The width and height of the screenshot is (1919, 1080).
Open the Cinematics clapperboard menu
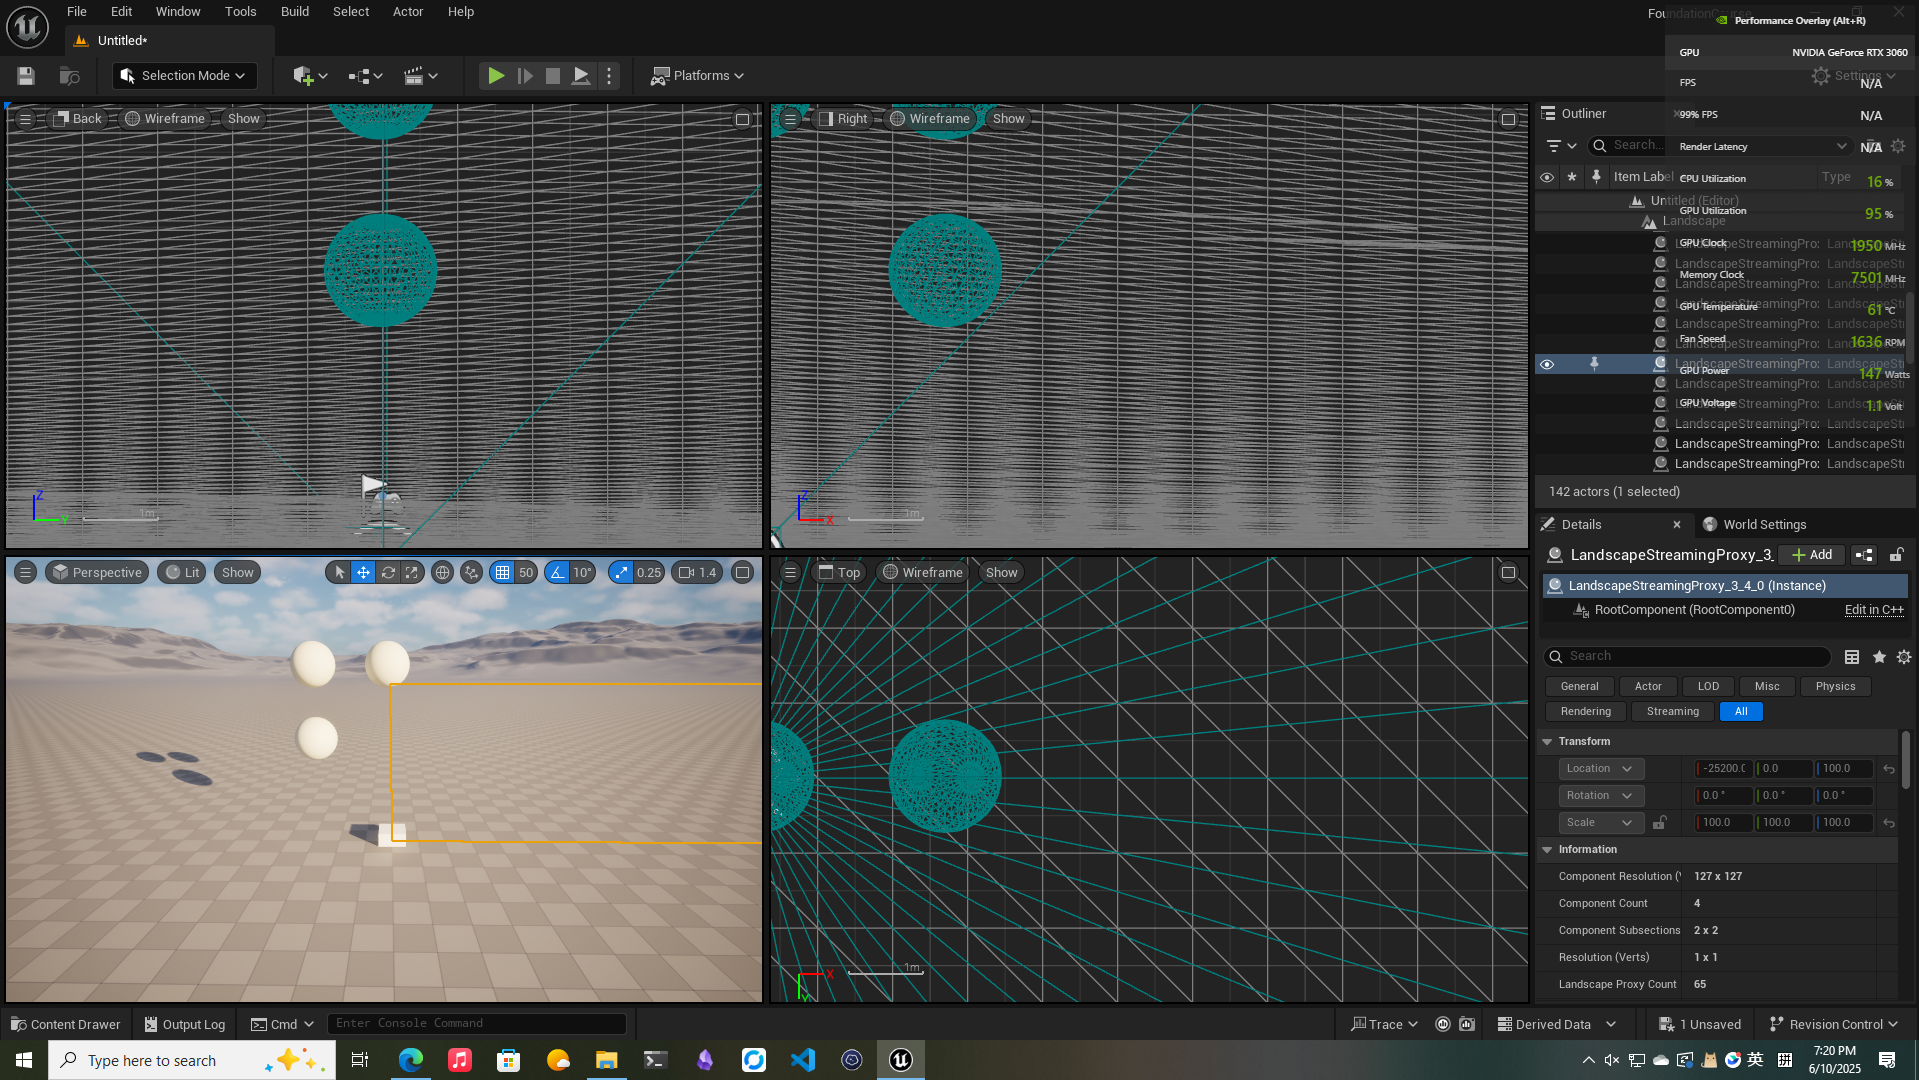[420, 76]
